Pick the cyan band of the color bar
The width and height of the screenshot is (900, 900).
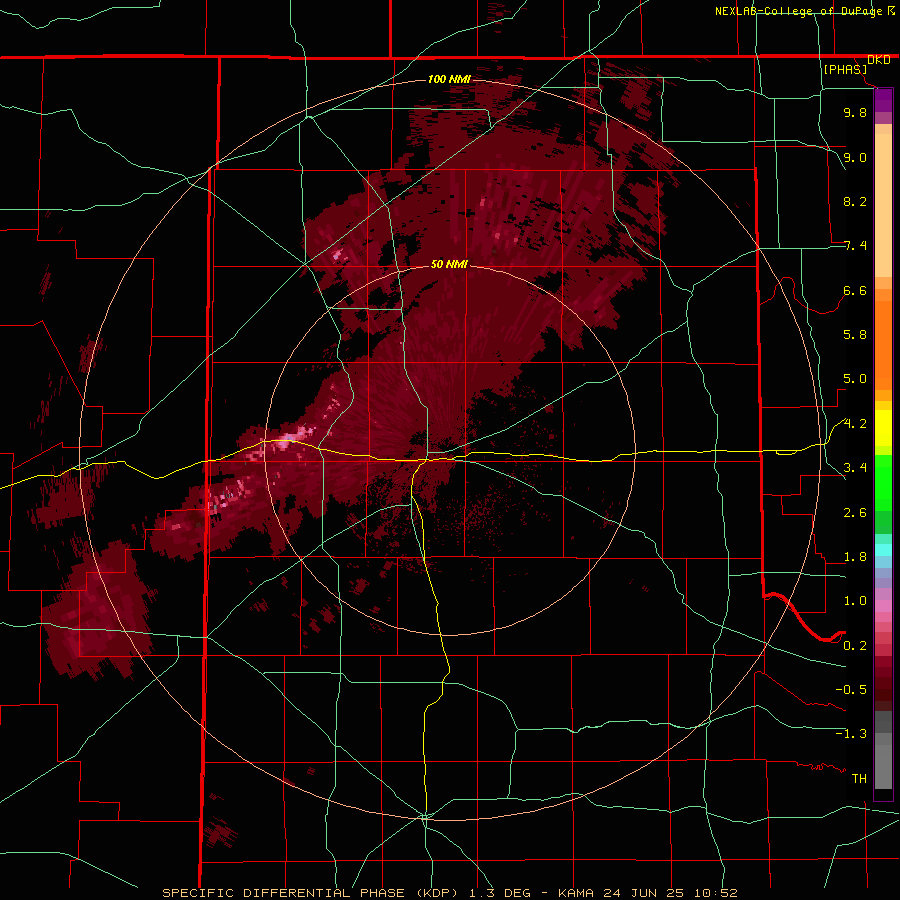point(883,550)
